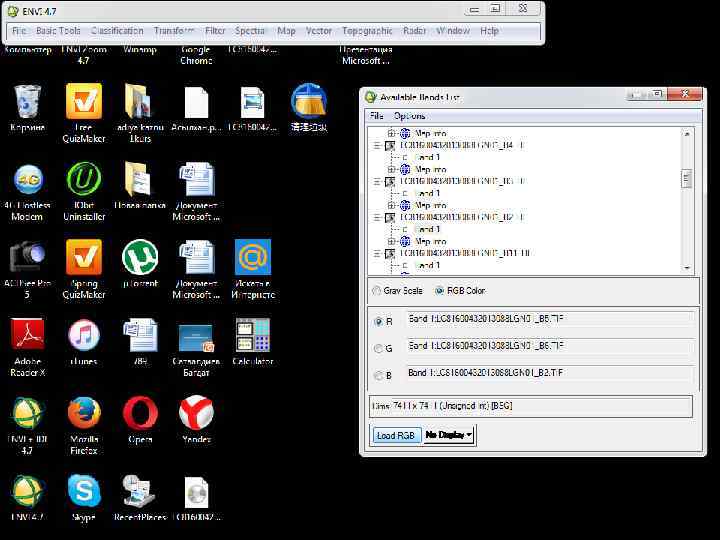720x540 pixels.
Task: Select the Новая папка folder icon
Action: click(140, 179)
